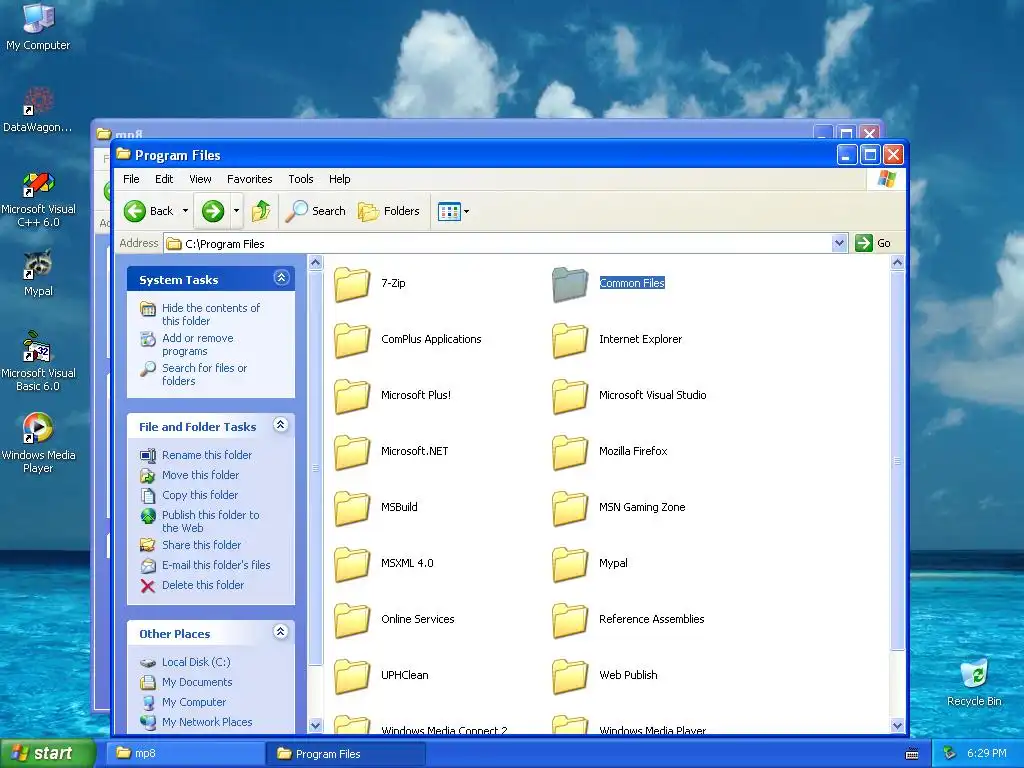
Task: Select the Internet Explorer folder icon
Action: click(x=570, y=340)
